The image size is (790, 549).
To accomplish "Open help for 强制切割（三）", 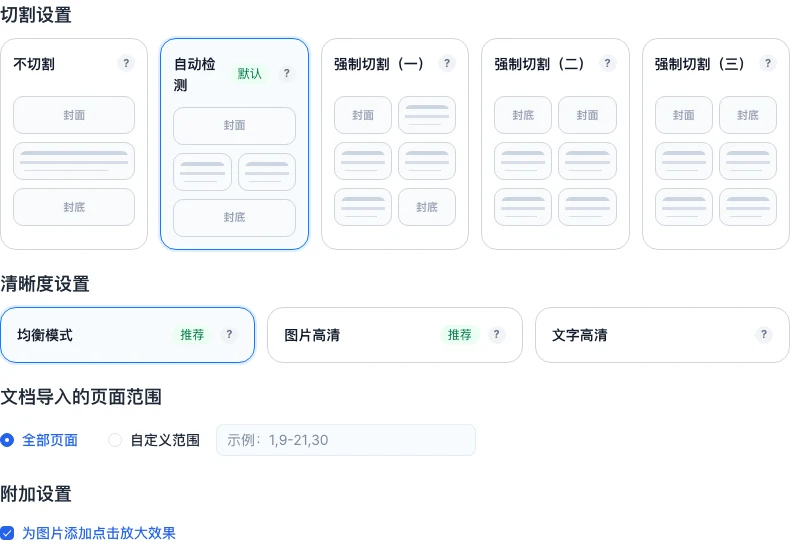I will (768, 63).
